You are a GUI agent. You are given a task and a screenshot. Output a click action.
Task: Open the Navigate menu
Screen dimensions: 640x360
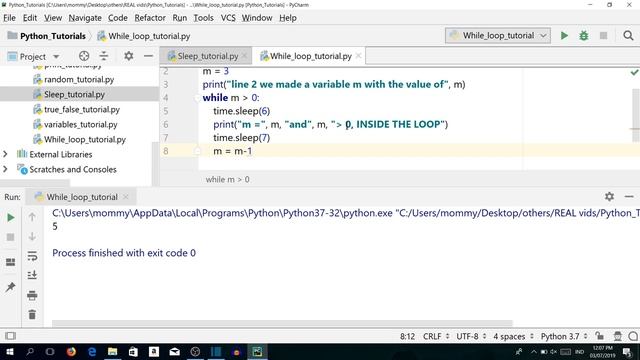click(x=85, y=18)
